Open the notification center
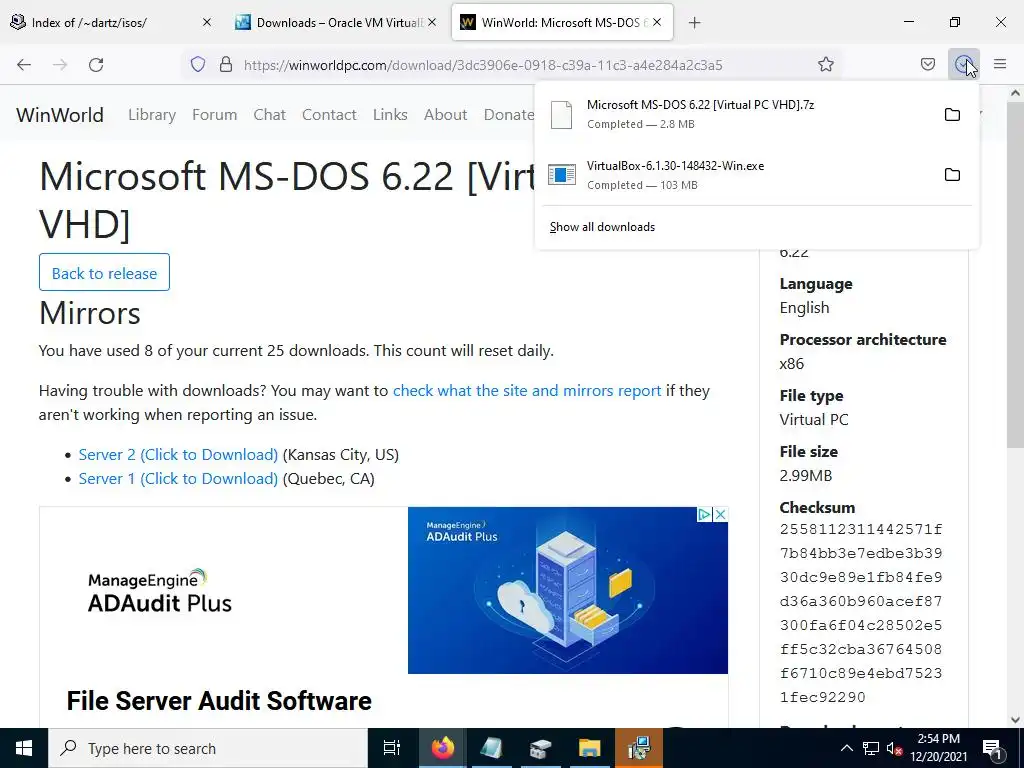The width and height of the screenshot is (1024, 768). click(991, 748)
